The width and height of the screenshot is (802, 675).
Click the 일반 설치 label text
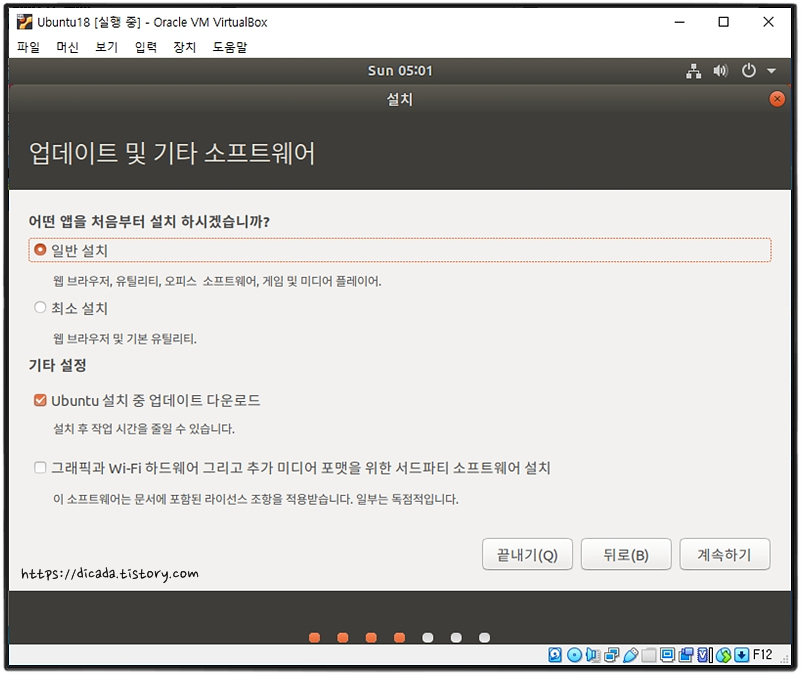(79, 251)
